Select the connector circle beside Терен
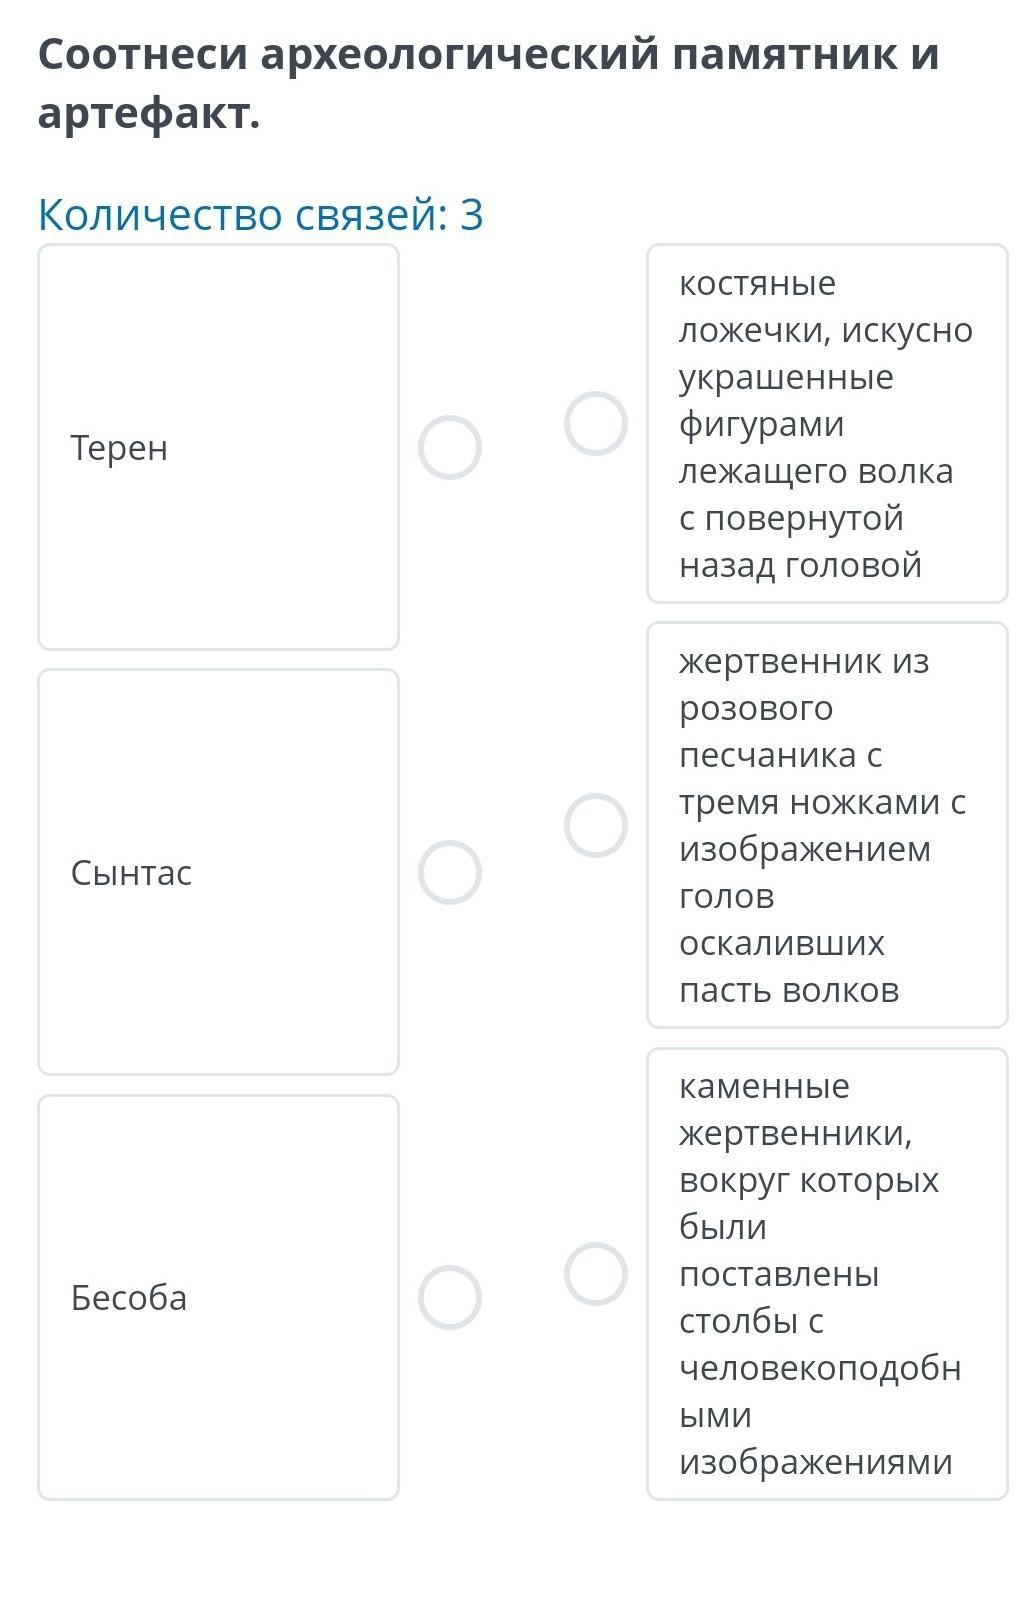Screen dimensions: 1035x1614 click(449, 447)
